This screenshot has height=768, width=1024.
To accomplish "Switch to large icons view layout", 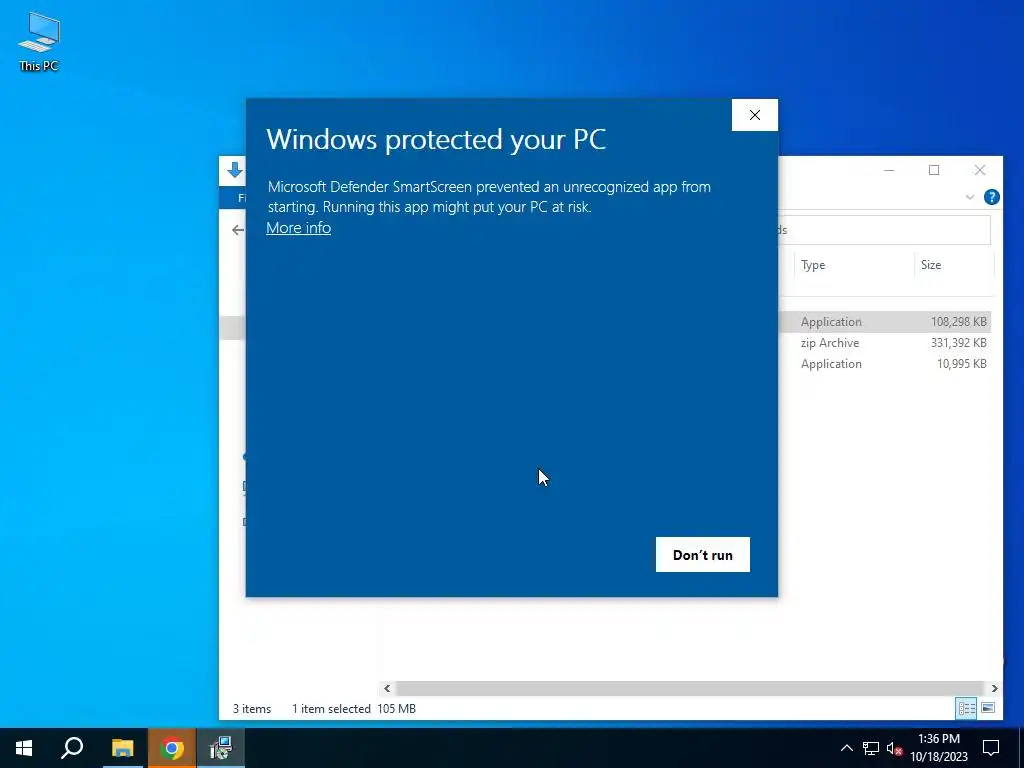I will pyautogui.click(x=988, y=708).
